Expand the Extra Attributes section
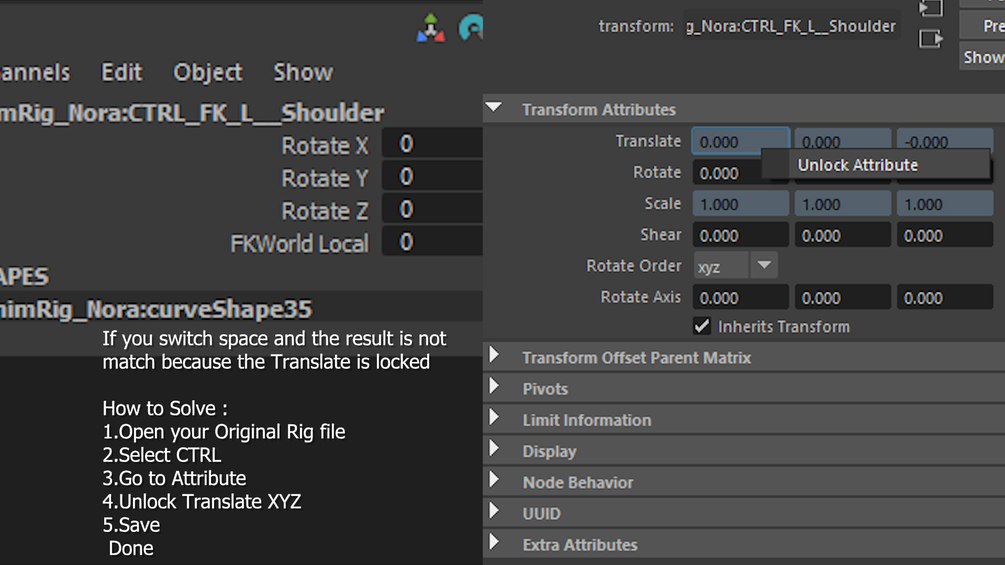The width and height of the screenshot is (1005, 565). click(x=494, y=544)
